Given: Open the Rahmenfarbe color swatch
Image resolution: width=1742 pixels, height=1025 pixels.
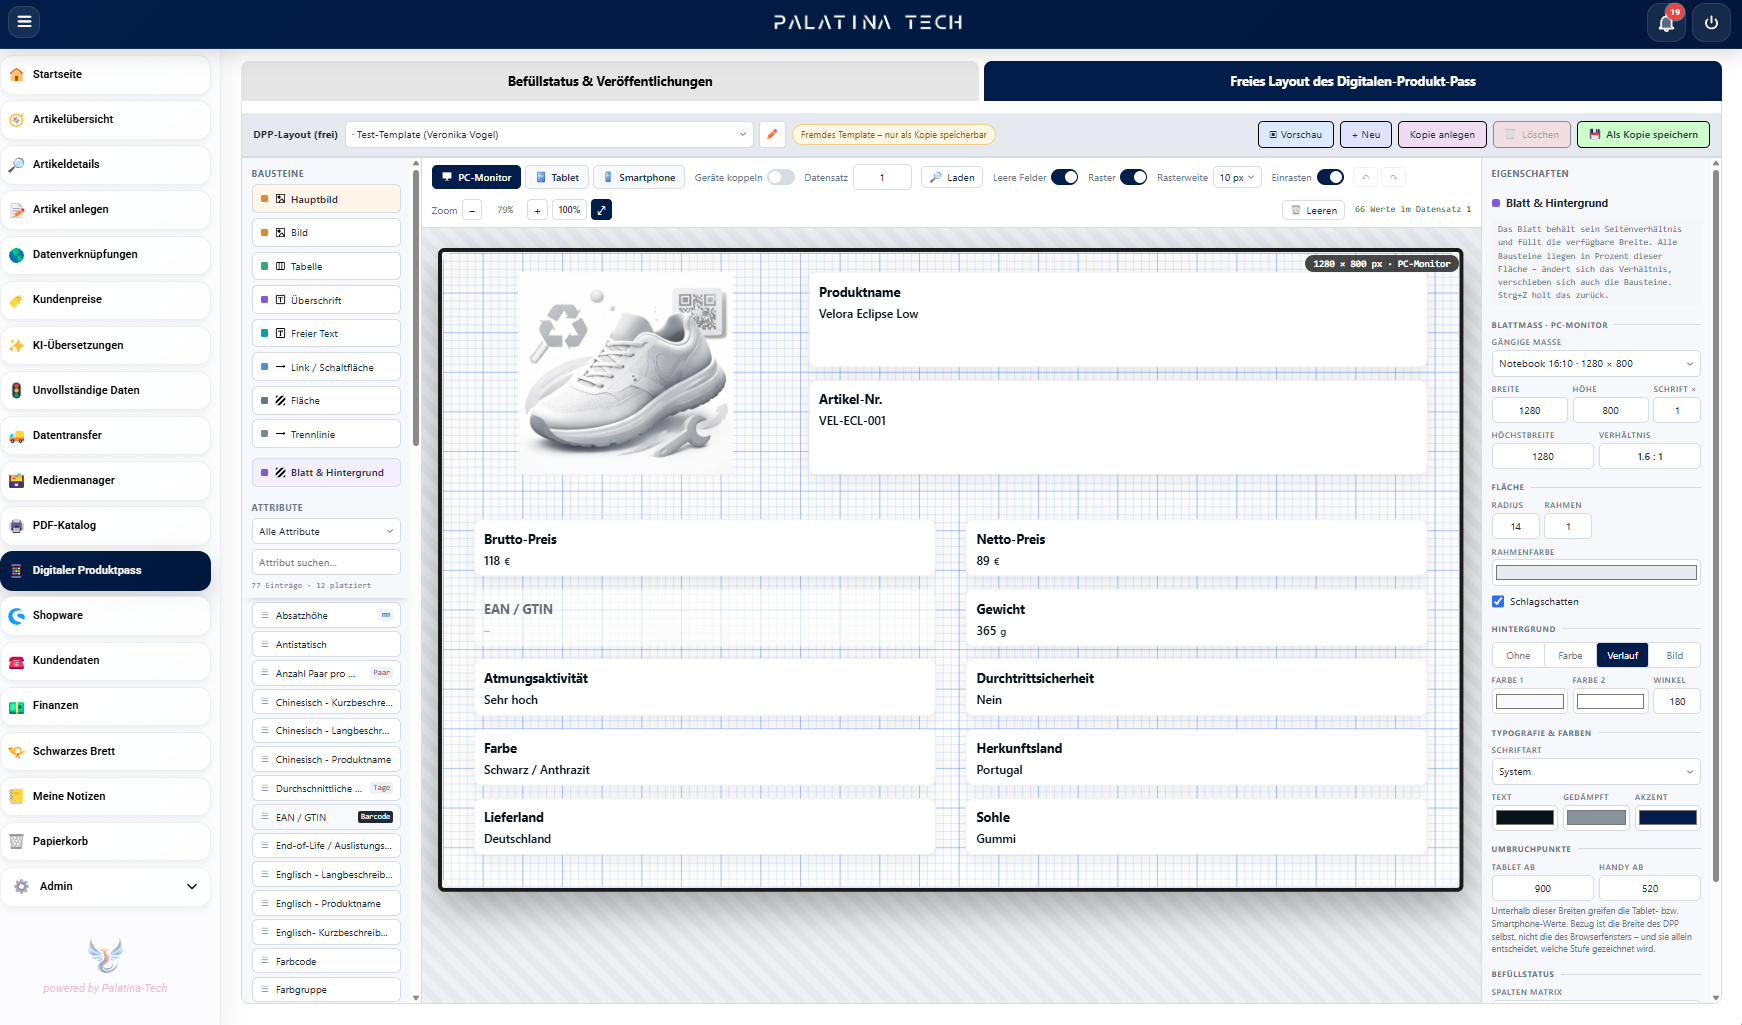Looking at the screenshot, I should point(1595,573).
